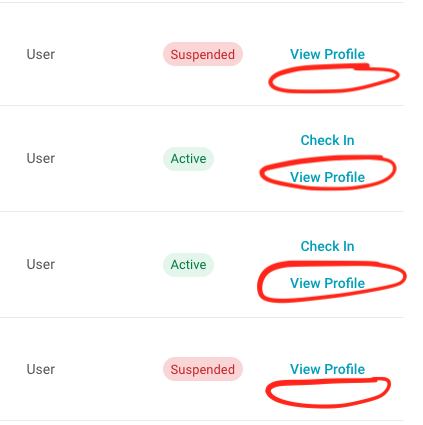The image size is (423, 425).
Task: Check In the first Active user
Action: 327,140
